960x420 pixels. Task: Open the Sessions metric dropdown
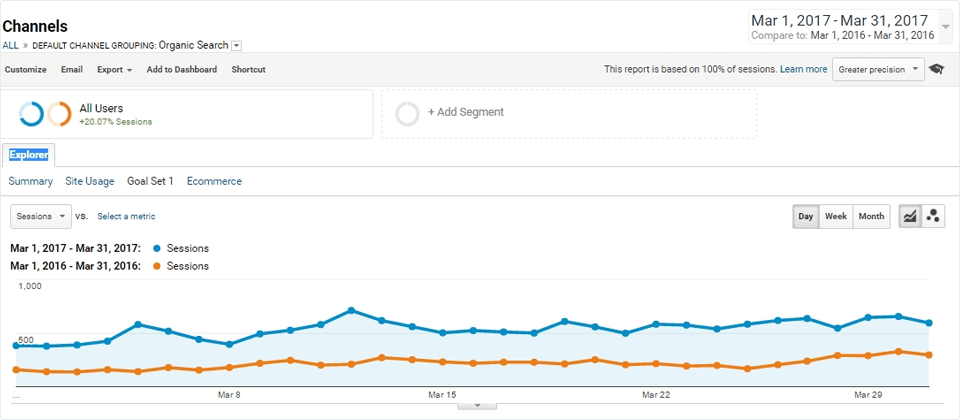(x=41, y=216)
